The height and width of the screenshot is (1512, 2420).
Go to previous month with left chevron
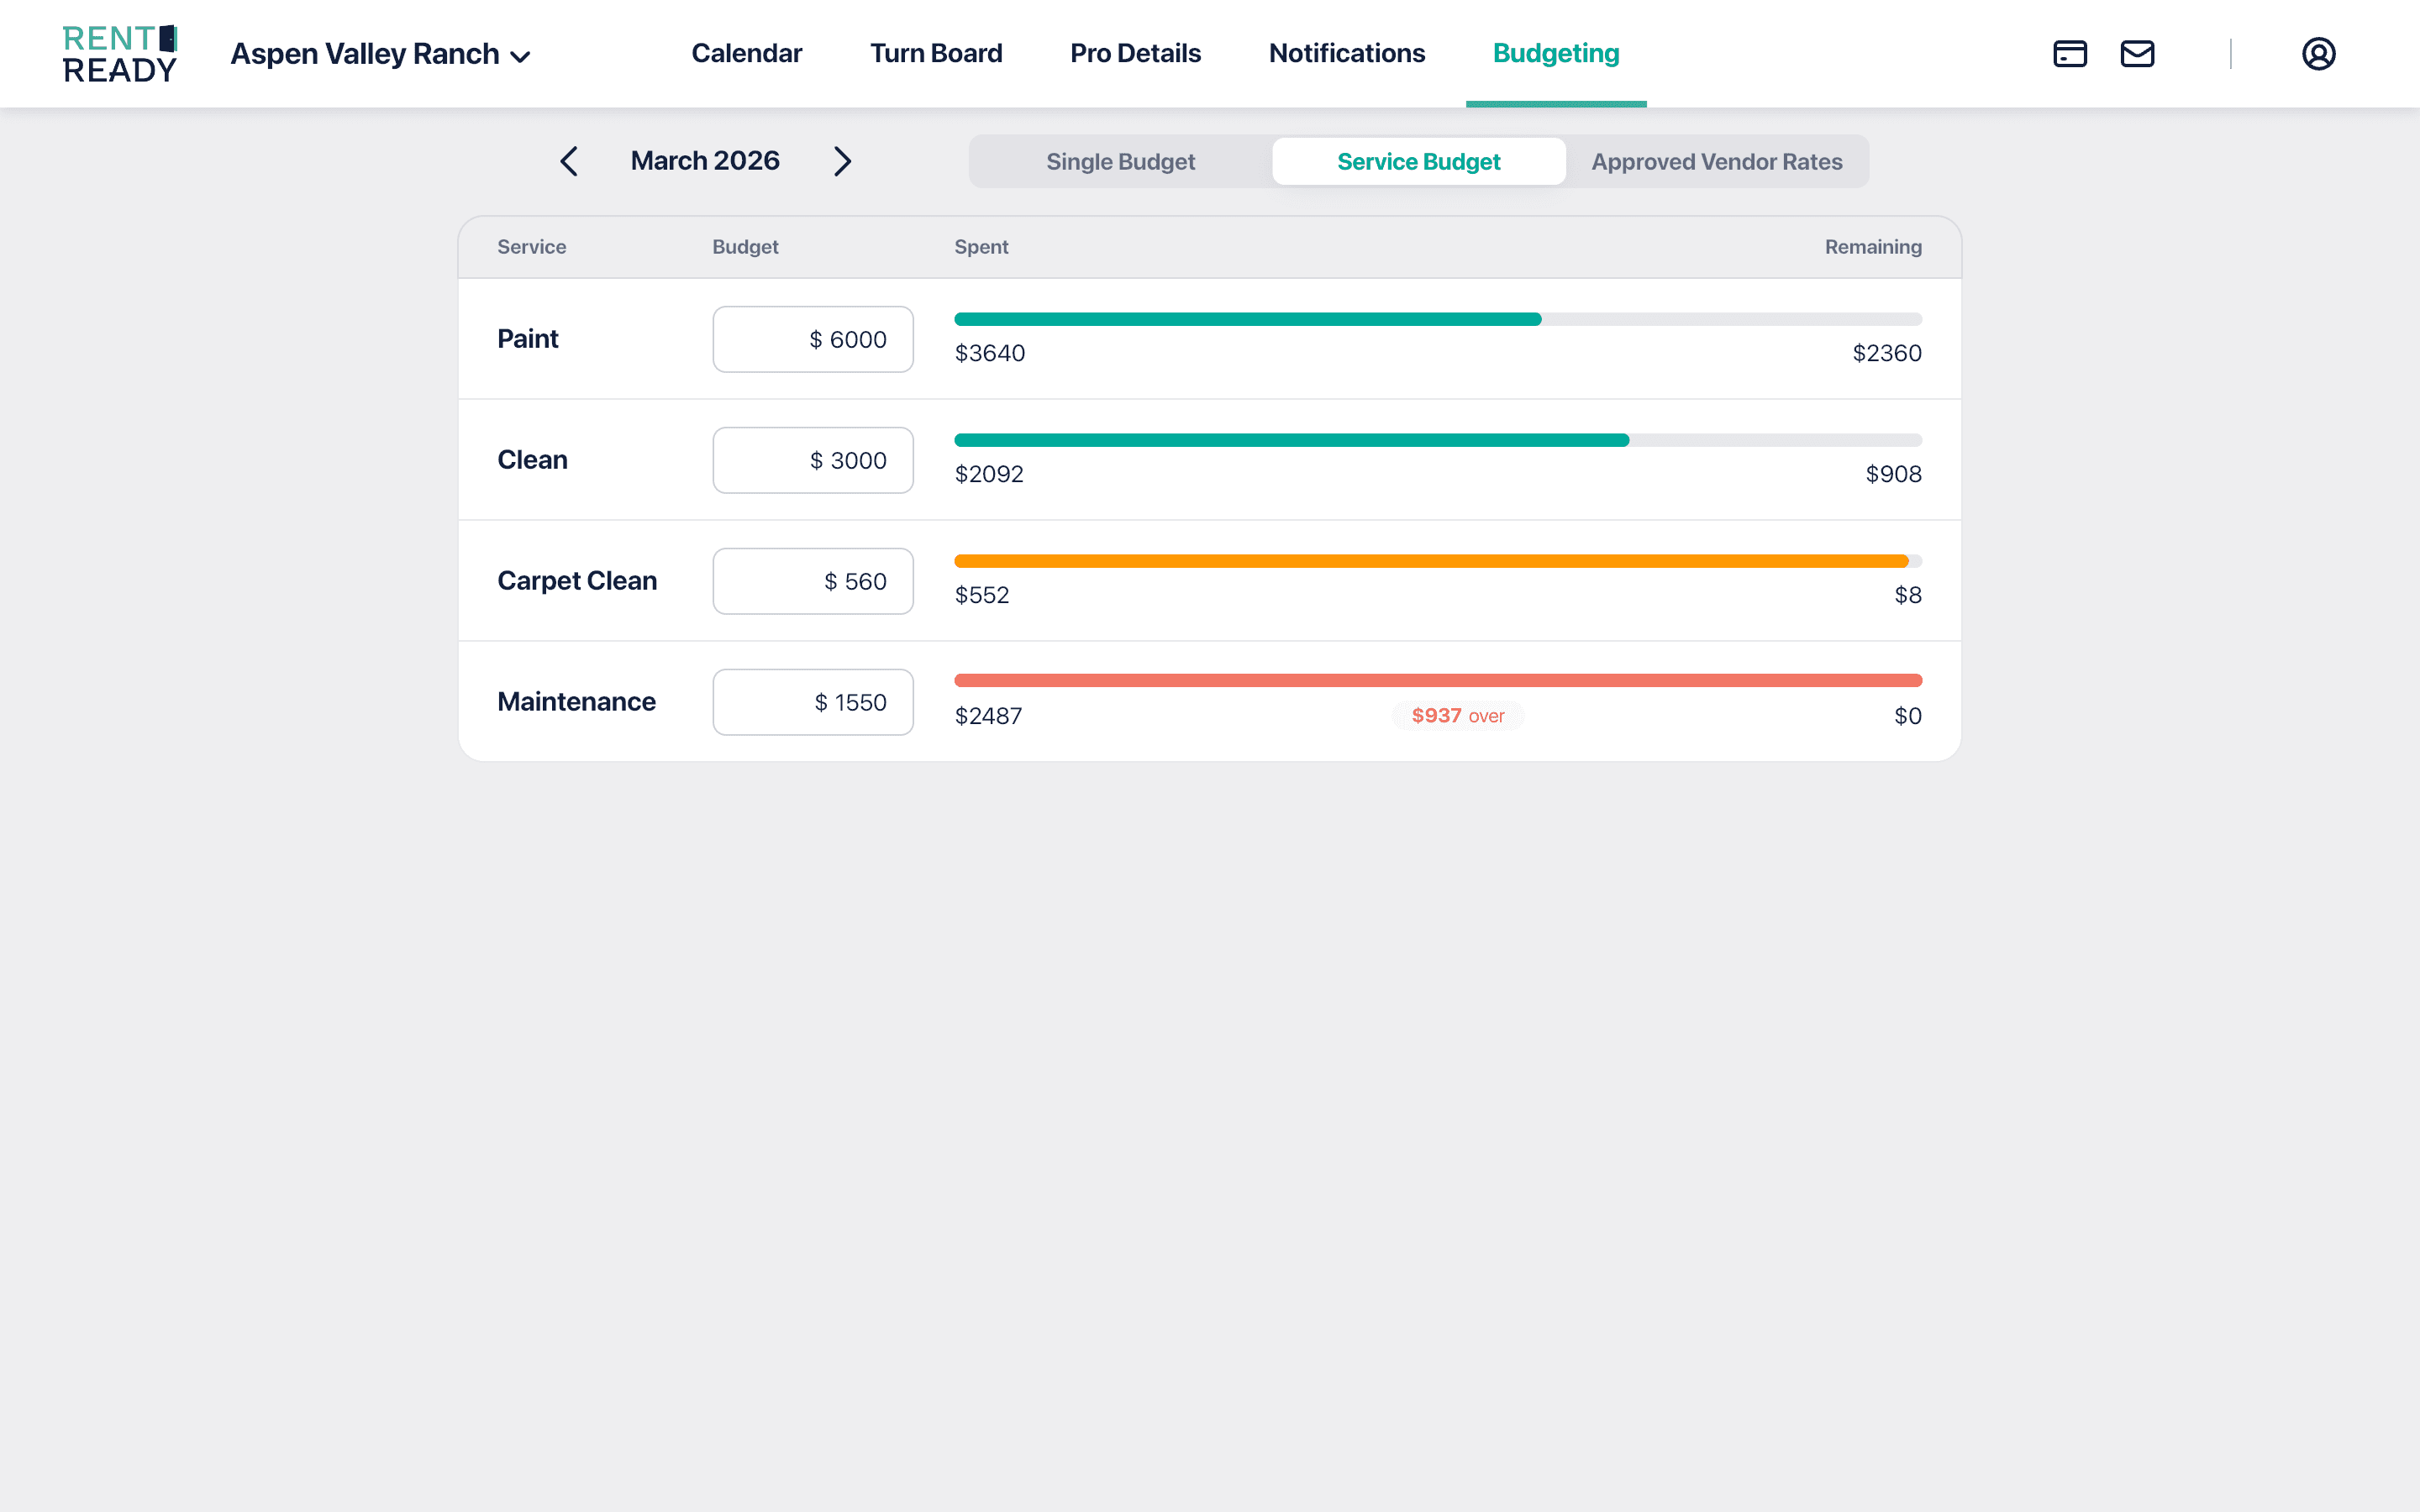tap(569, 161)
